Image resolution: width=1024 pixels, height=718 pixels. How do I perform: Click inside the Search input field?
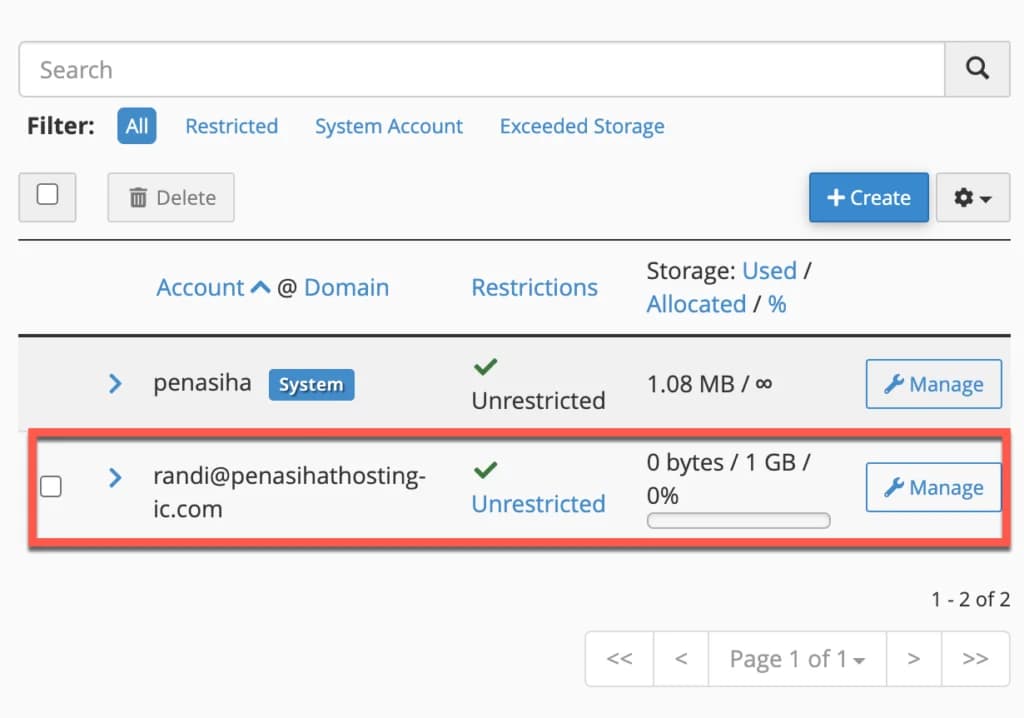[x=400, y=68]
